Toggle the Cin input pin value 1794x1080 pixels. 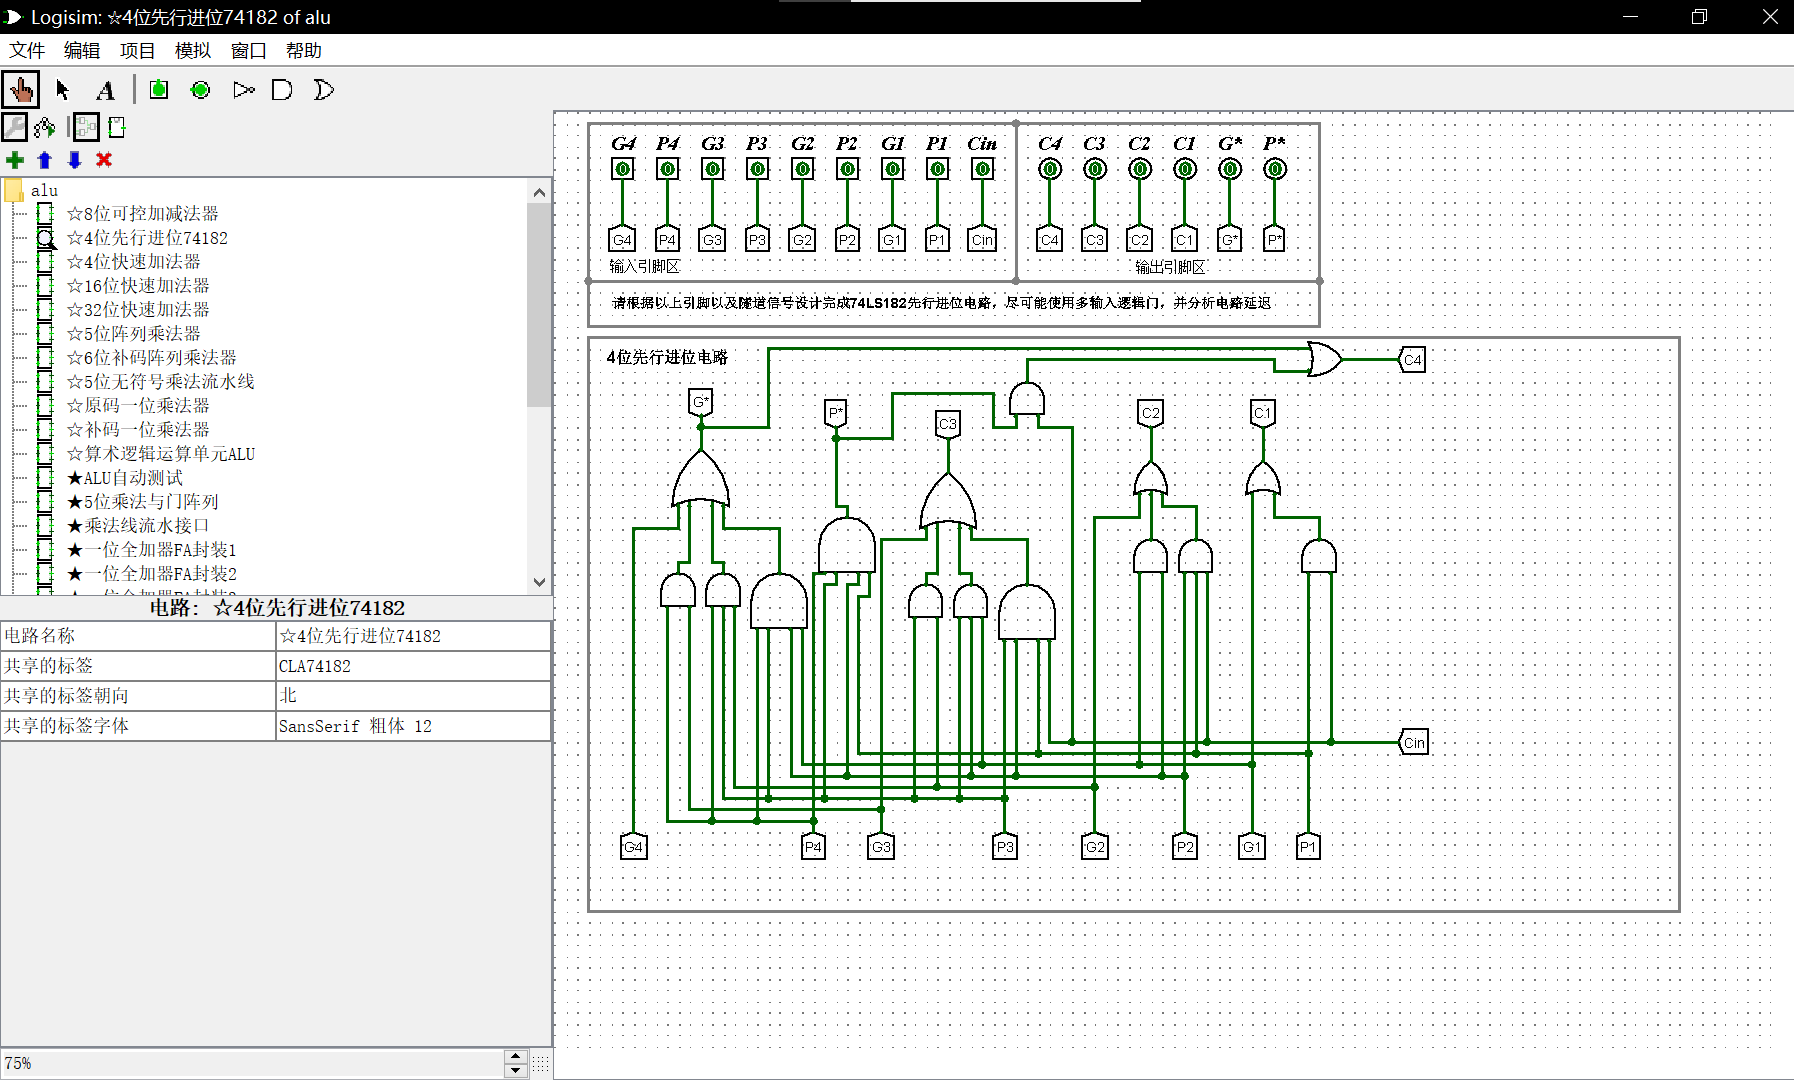(982, 169)
